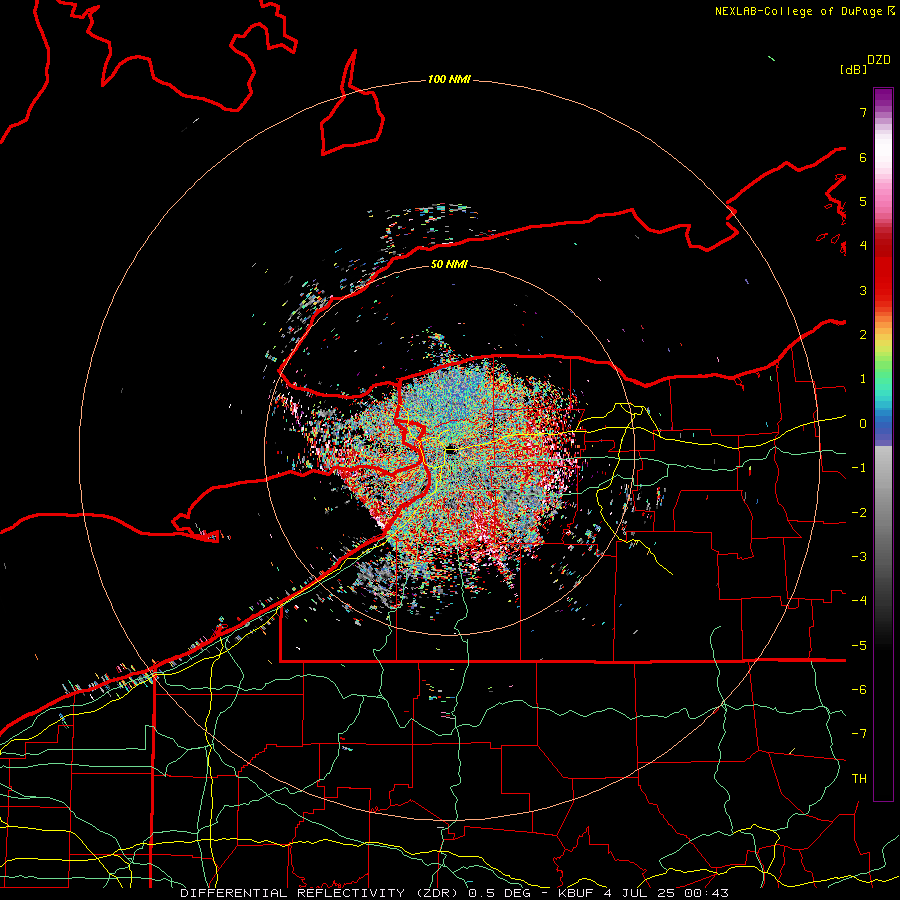Click the 4 JUL 25 00:43 timestamp
This screenshot has height=900, width=900.
click(x=666, y=893)
